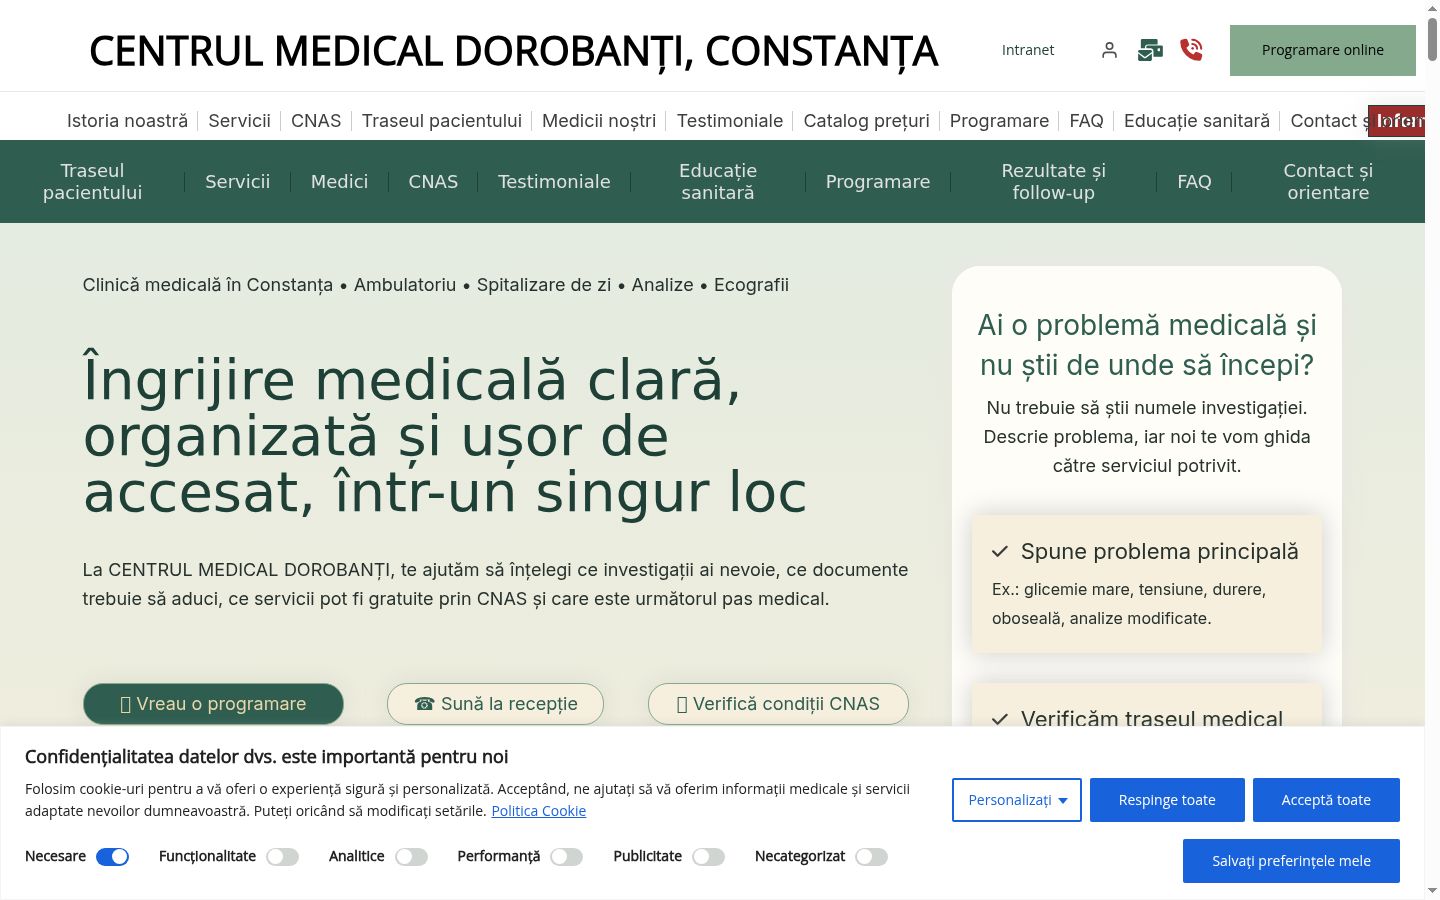Screen dimensions: 1440x900
Task: Turn on Performanță cookie switch
Action: [x=567, y=856]
